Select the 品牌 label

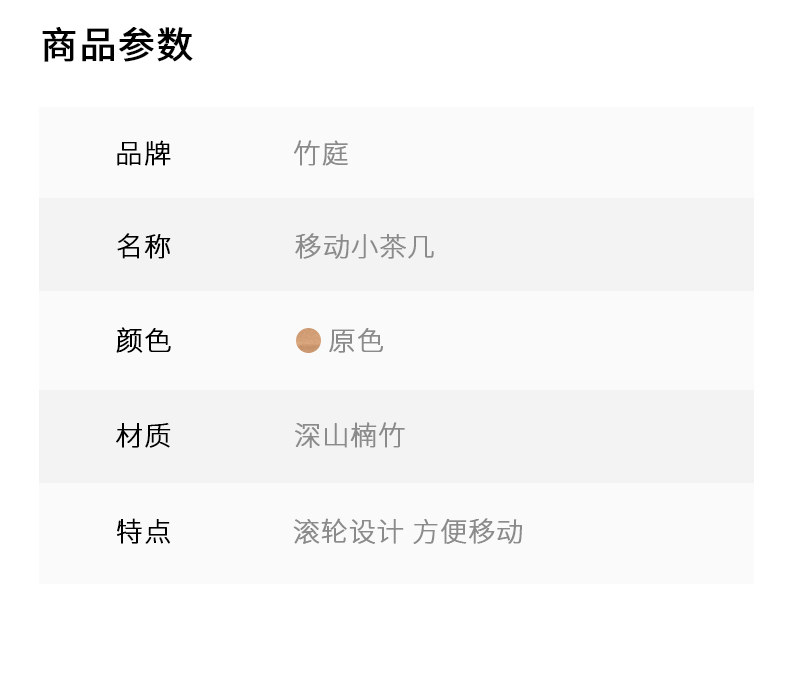(144, 154)
